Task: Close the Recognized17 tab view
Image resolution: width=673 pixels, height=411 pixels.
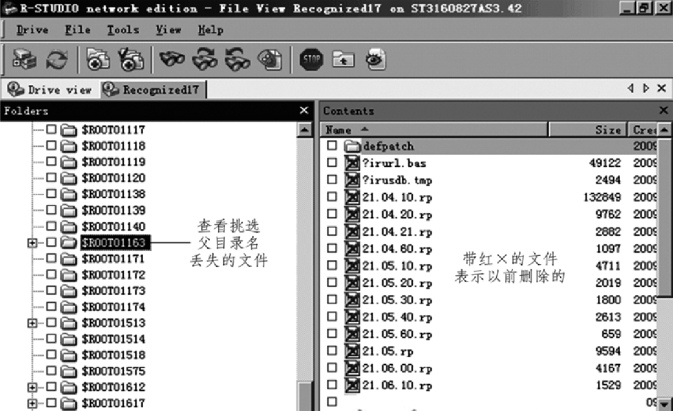Action: coord(662,88)
